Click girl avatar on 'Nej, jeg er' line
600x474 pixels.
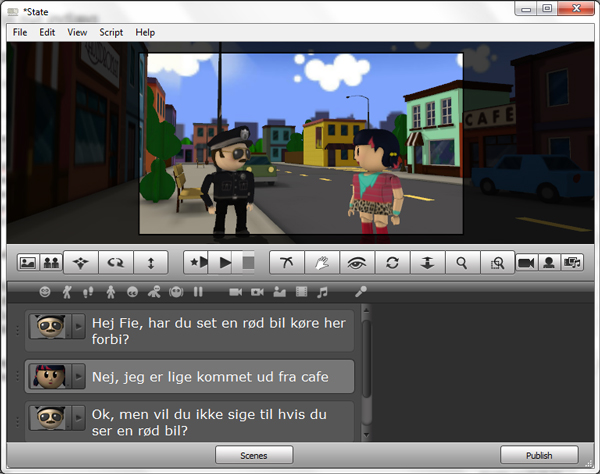tap(50, 376)
